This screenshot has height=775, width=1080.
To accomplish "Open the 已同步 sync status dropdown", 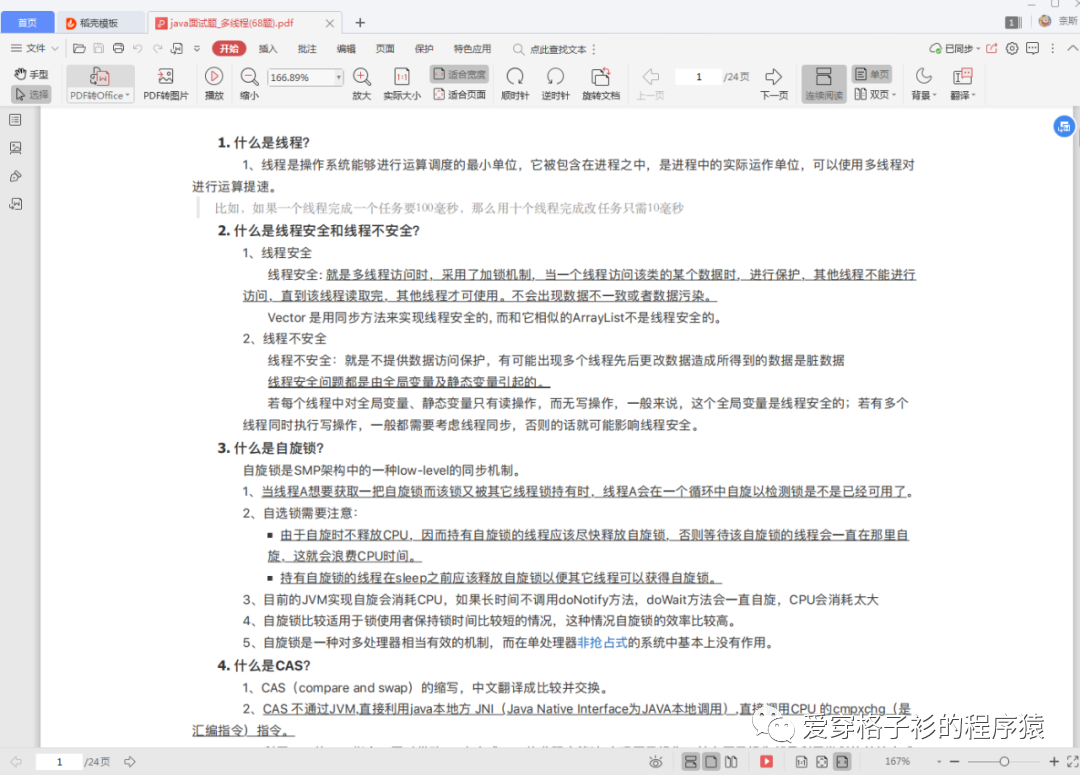I will pos(955,48).
